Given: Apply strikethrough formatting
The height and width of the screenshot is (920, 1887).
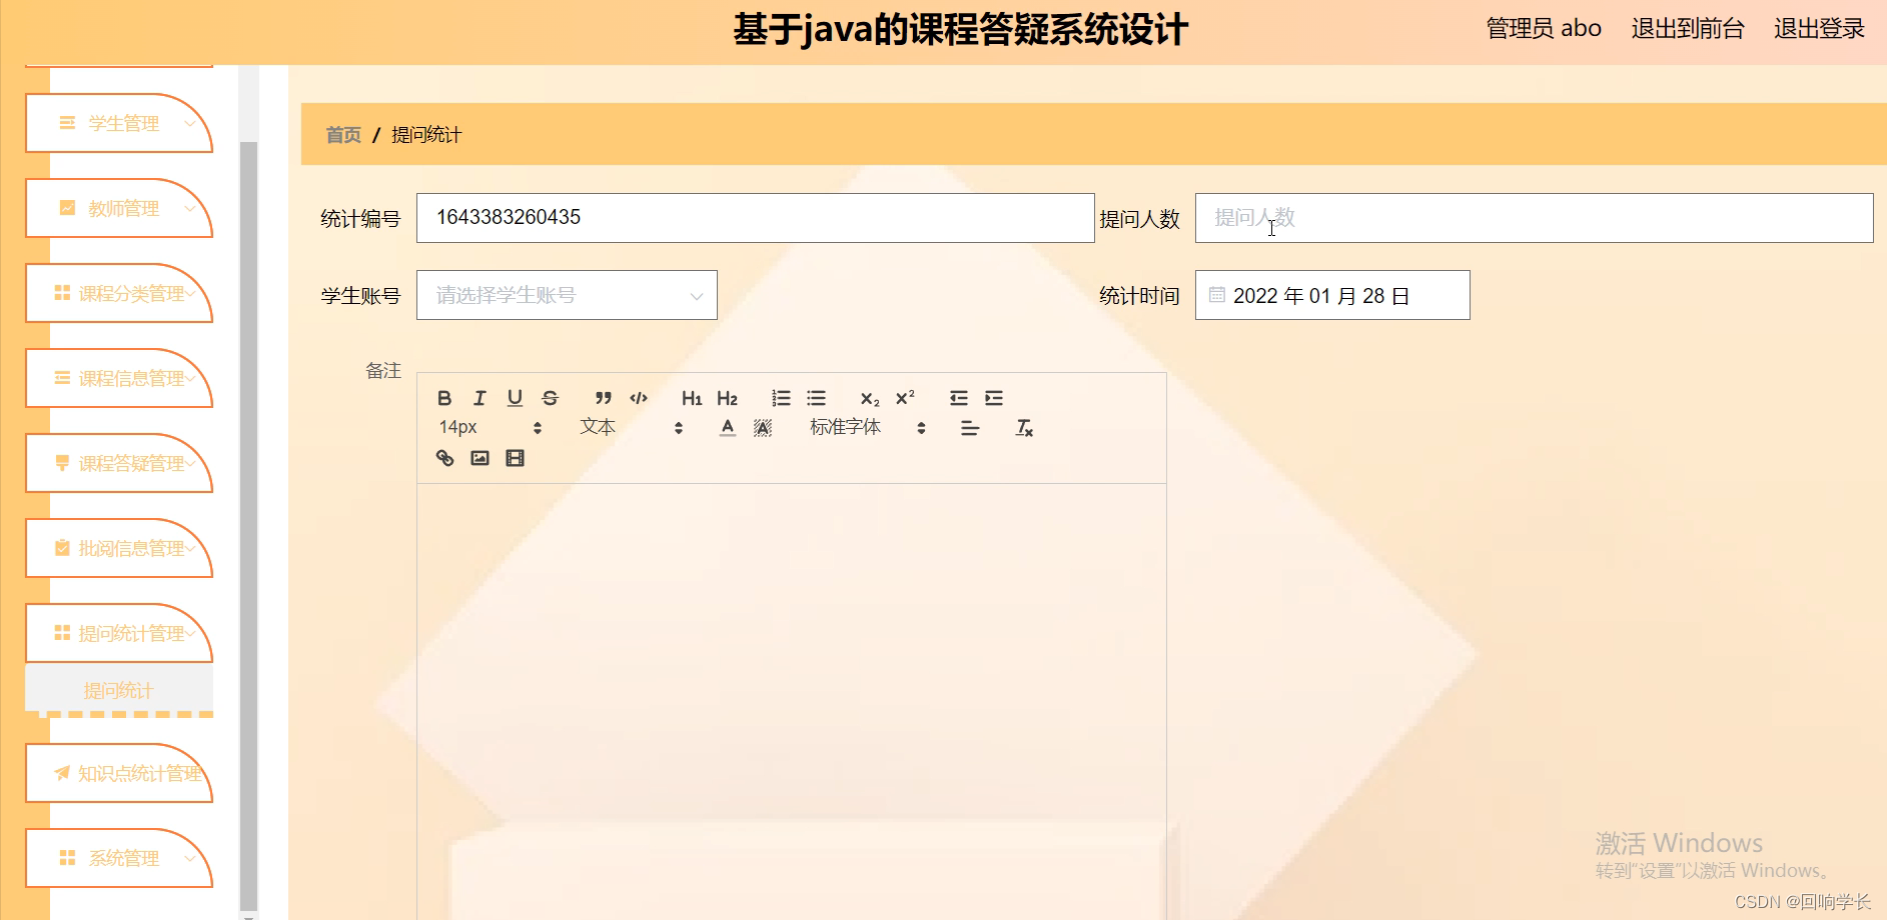Looking at the screenshot, I should (549, 397).
